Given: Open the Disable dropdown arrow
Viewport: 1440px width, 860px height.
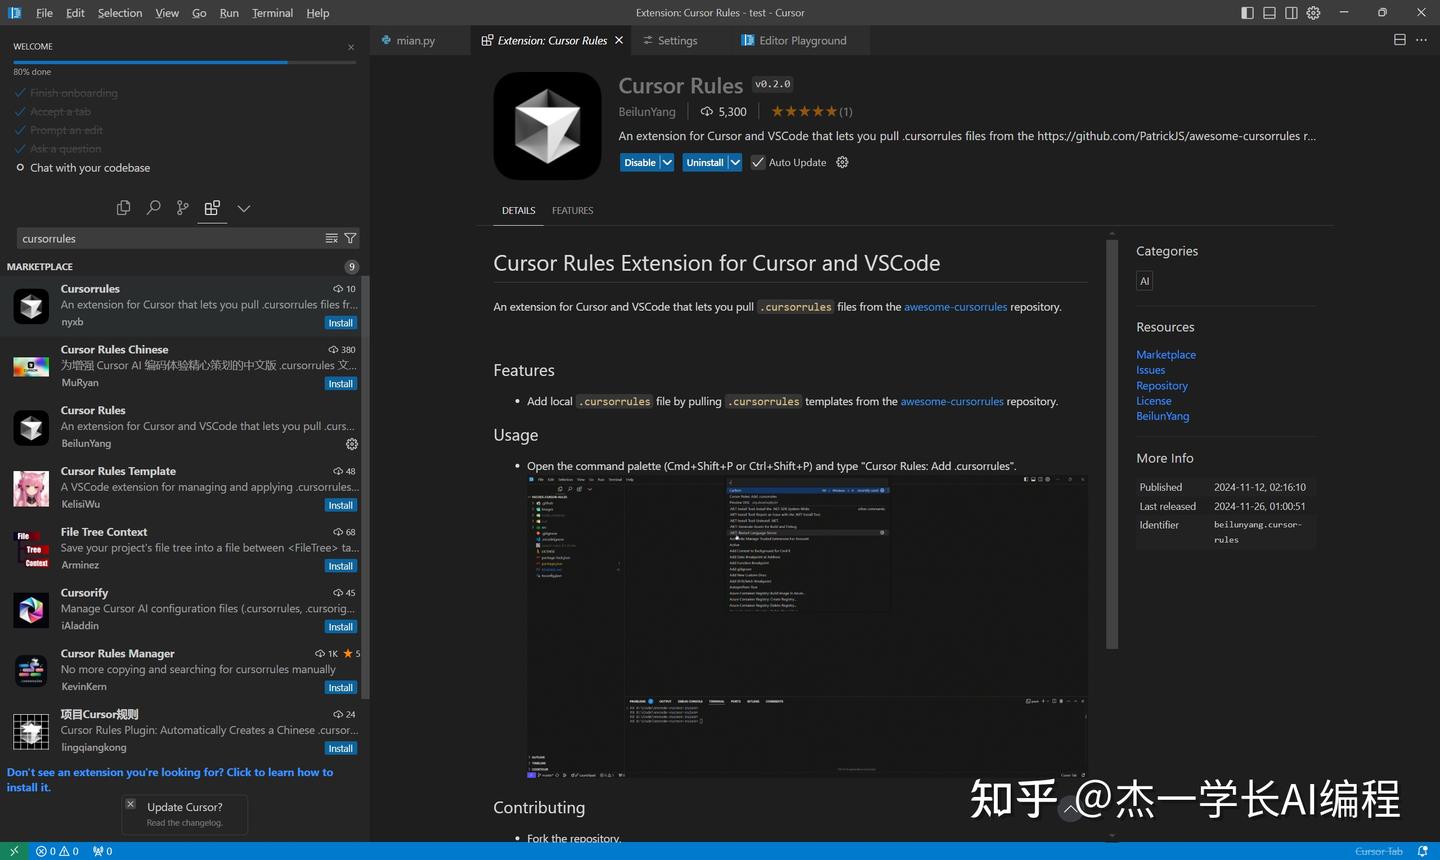Looking at the screenshot, I should click(667, 162).
